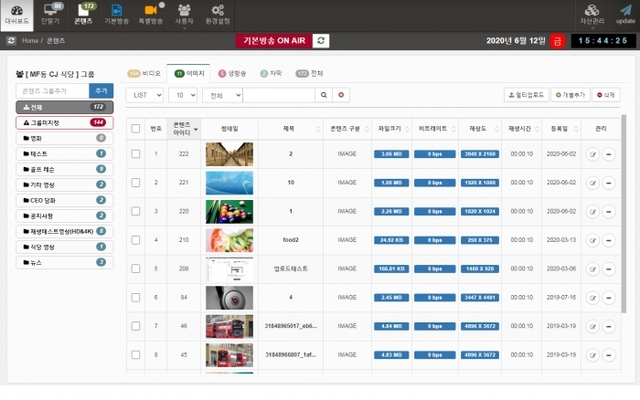640x400 pixels.
Task: Check the box for content ID 221
Action: point(136,182)
